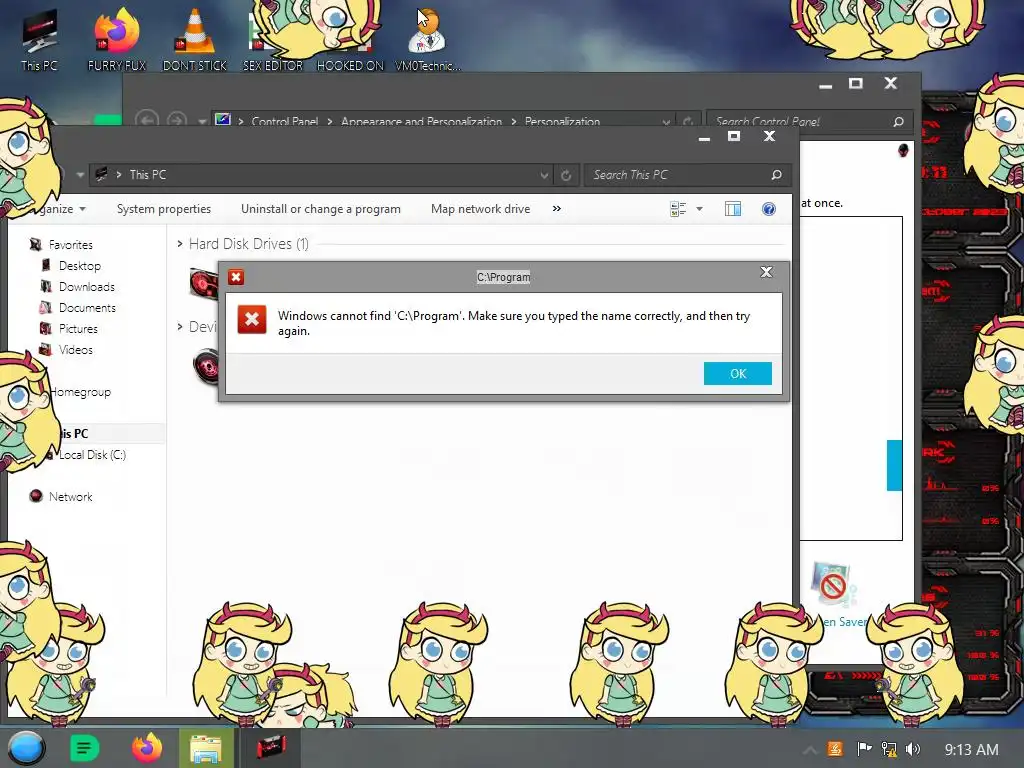Click This PC in the address bar

point(148,175)
